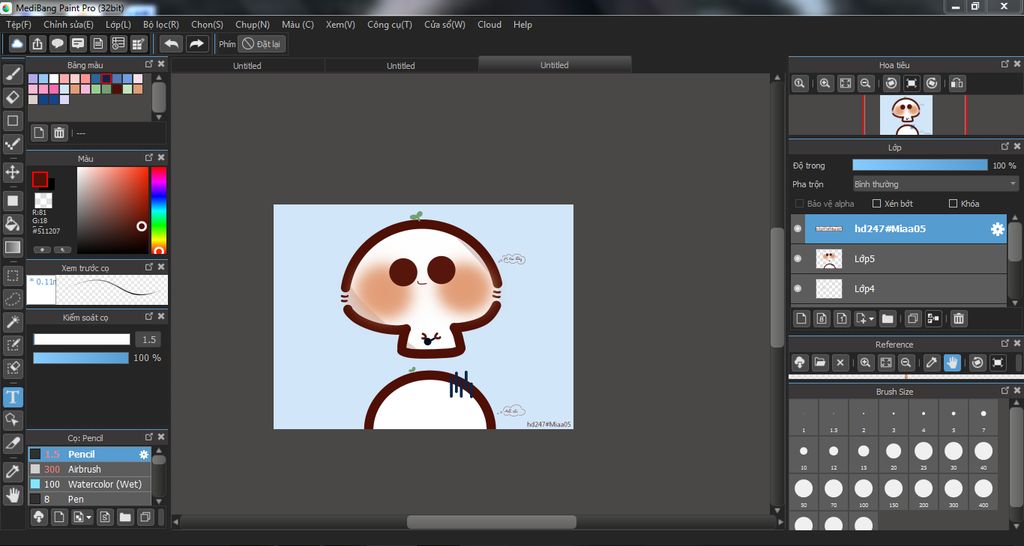Open add-layer dropdown arrow in Lớp panel
This screenshot has width=1024, height=546.
pyautogui.click(x=872, y=319)
